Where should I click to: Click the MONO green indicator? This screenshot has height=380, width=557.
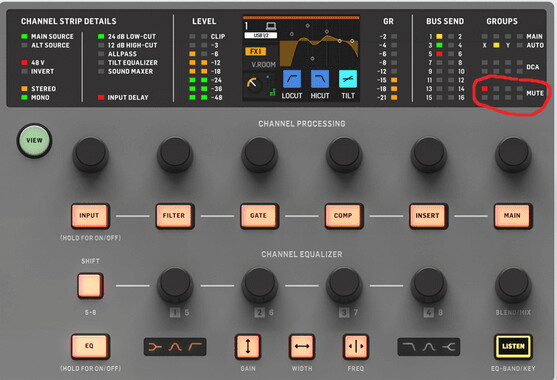(x=24, y=97)
